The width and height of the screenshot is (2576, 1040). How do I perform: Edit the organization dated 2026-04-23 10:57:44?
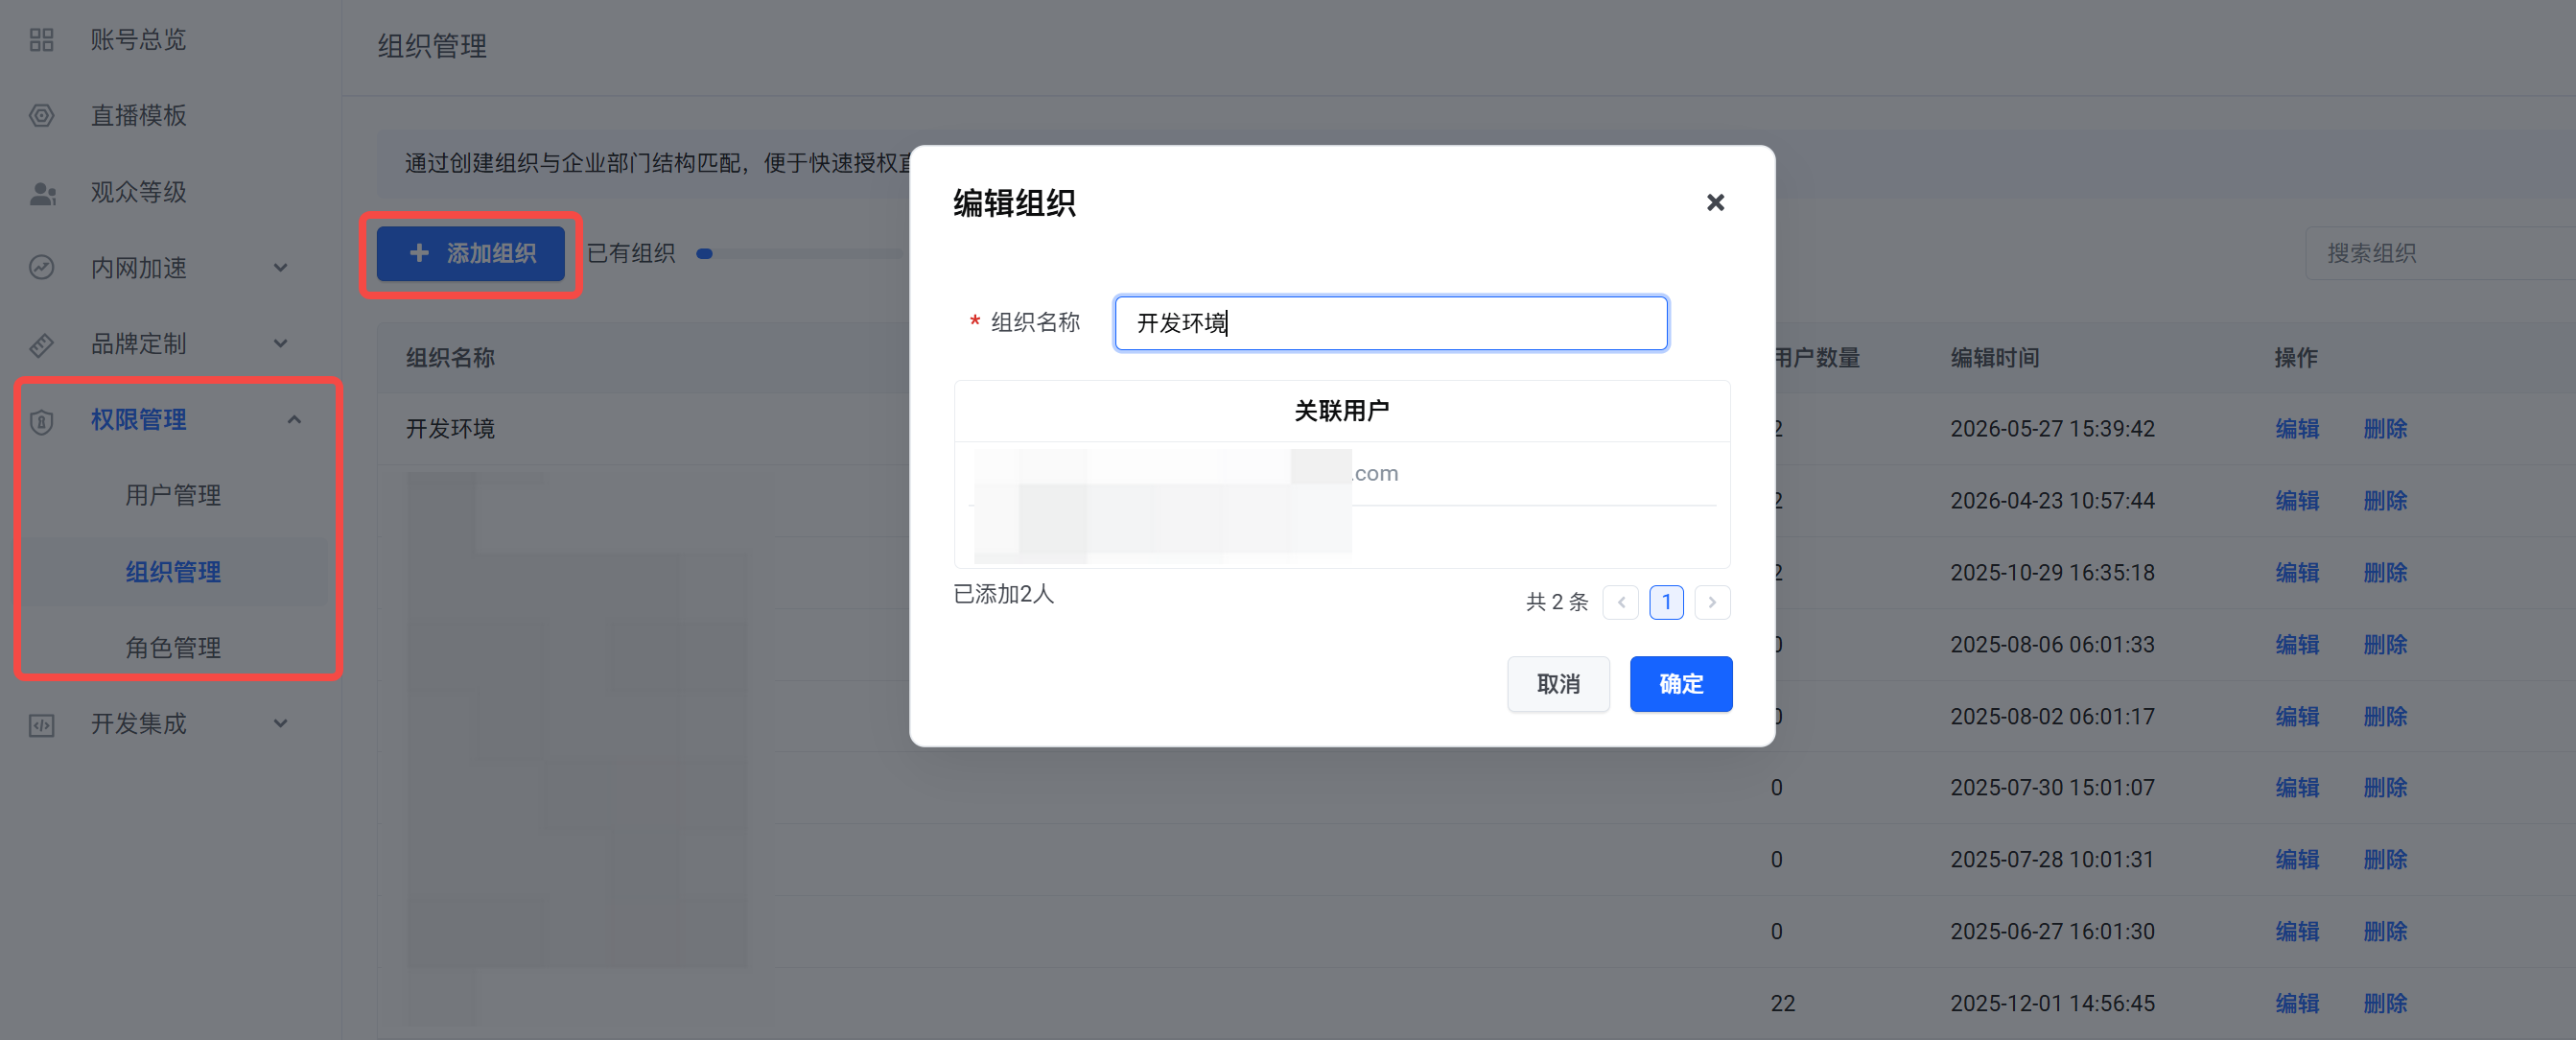pyautogui.click(x=2297, y=501)
